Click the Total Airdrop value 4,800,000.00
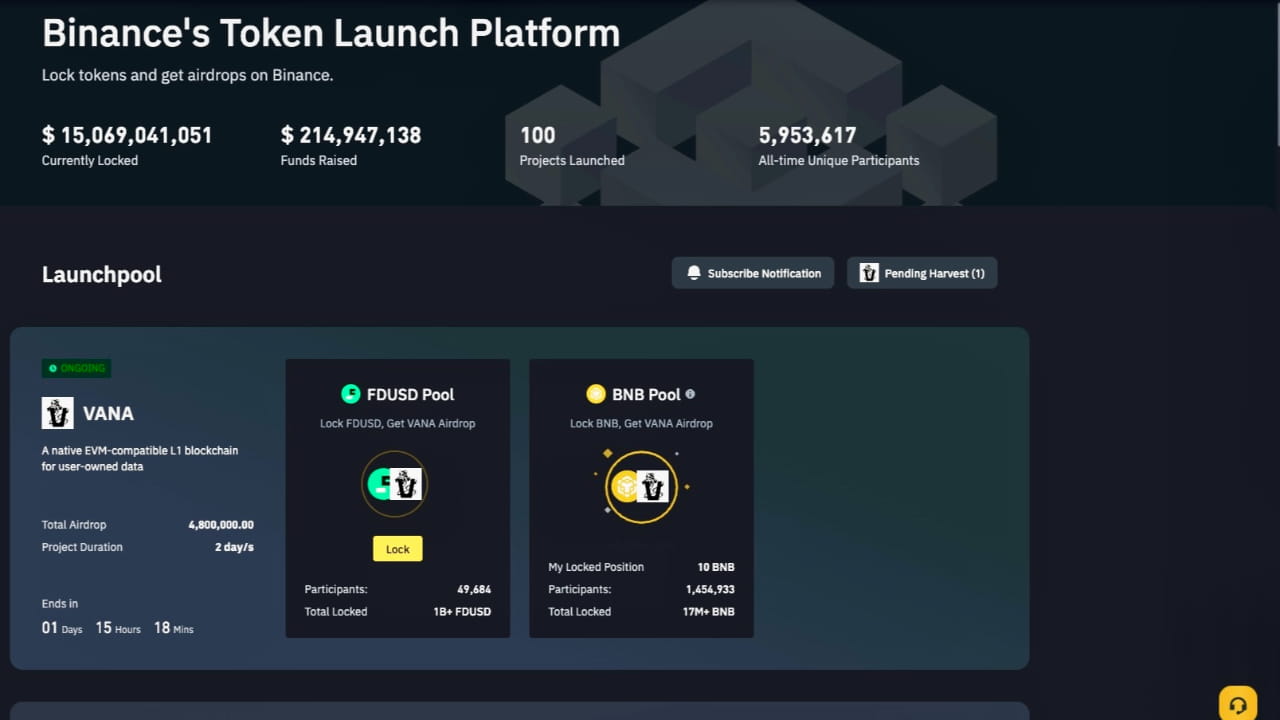Viewport: 1280px width, 720px height. pyautogui.click(x=221, y=525)
